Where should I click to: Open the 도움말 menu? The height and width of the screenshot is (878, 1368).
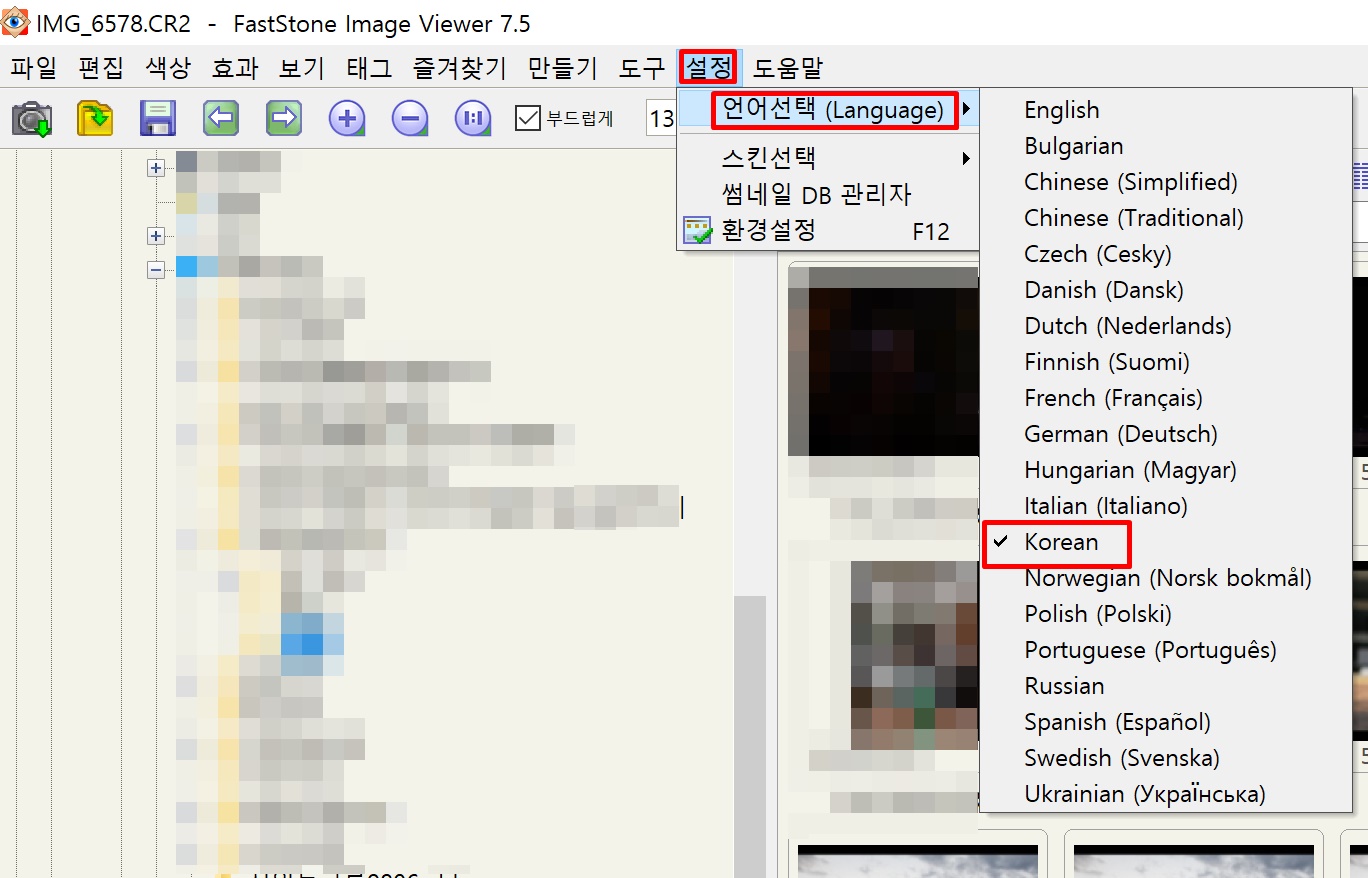click(x=788, y=68)
